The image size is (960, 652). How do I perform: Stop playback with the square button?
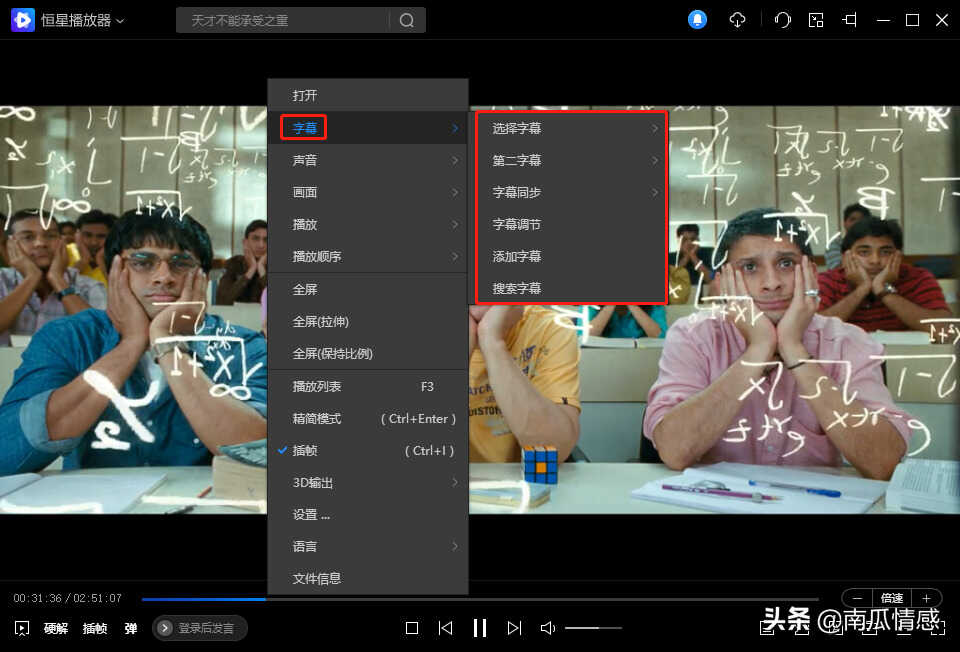tap(412, 628)
